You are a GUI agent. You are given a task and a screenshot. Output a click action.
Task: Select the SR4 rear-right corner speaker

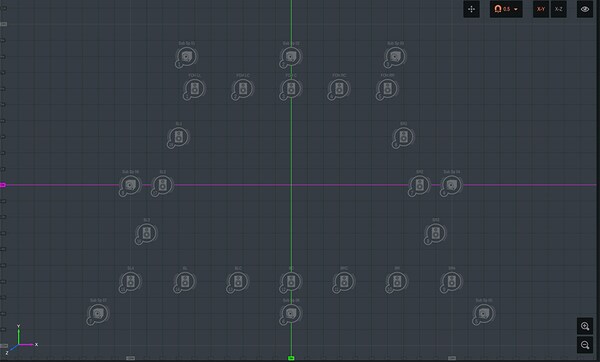tap(452, 282)
